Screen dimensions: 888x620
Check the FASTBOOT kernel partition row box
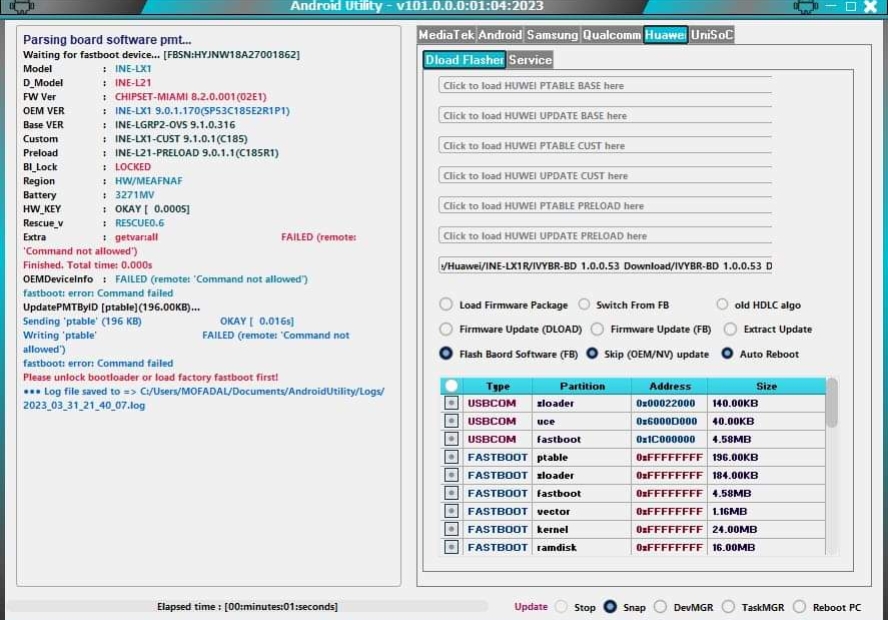451,529
